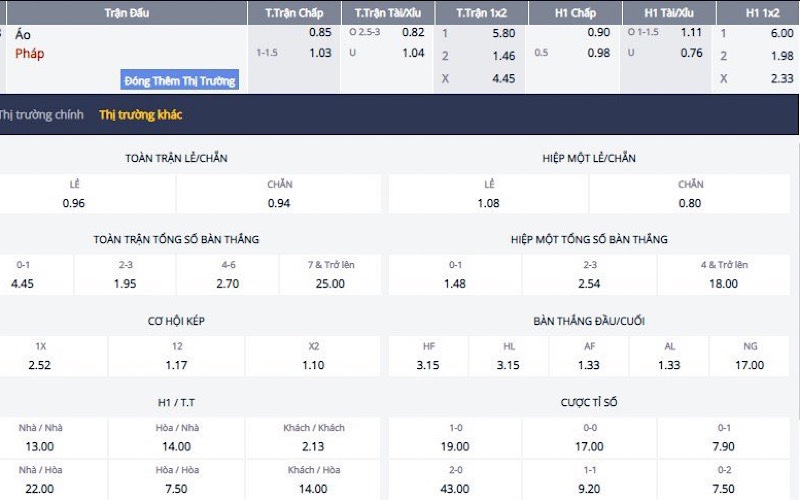Choose the HF first goal option
Image resolution: width=800 pixels, height=500 pixels.
[428, 365]
